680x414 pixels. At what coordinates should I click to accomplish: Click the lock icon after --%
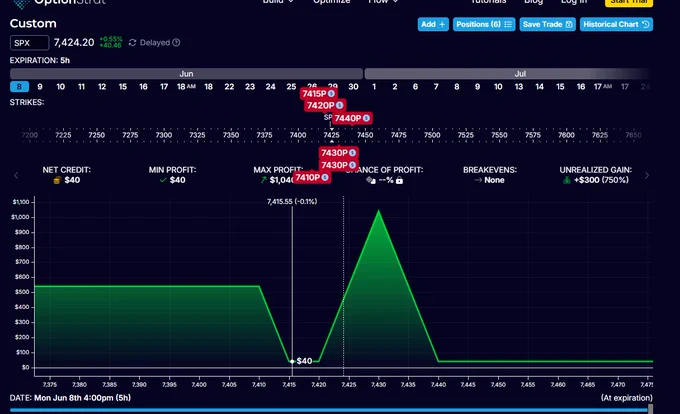point(399,180)
